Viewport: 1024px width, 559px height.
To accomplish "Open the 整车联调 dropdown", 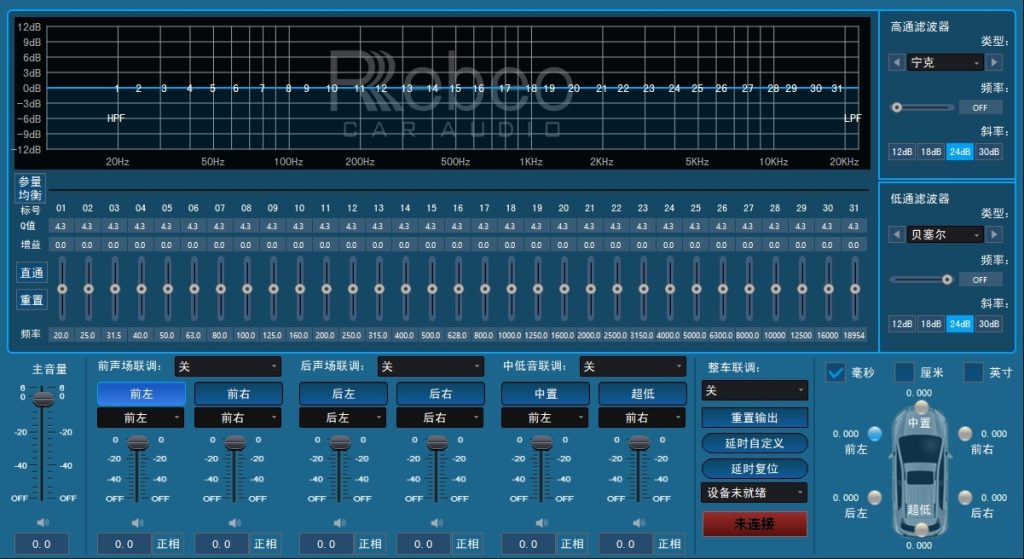I will coord(754,391).
